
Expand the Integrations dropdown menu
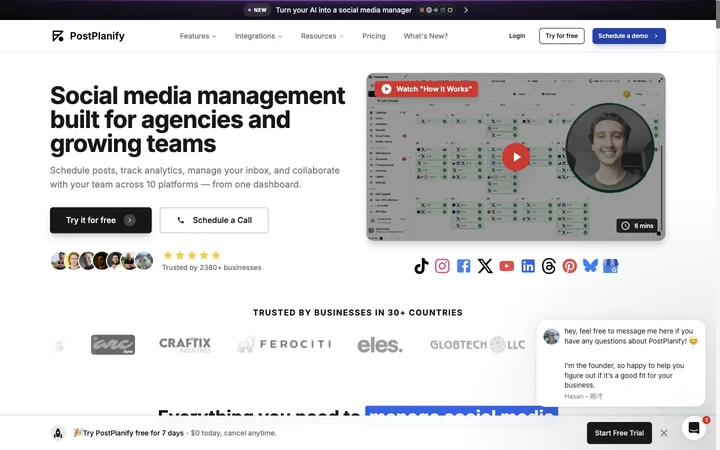[259, 36]
